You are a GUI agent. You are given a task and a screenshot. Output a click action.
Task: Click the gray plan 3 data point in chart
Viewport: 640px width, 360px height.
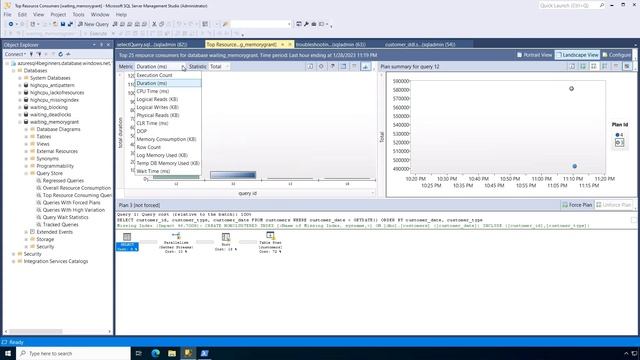coord(571,89)
